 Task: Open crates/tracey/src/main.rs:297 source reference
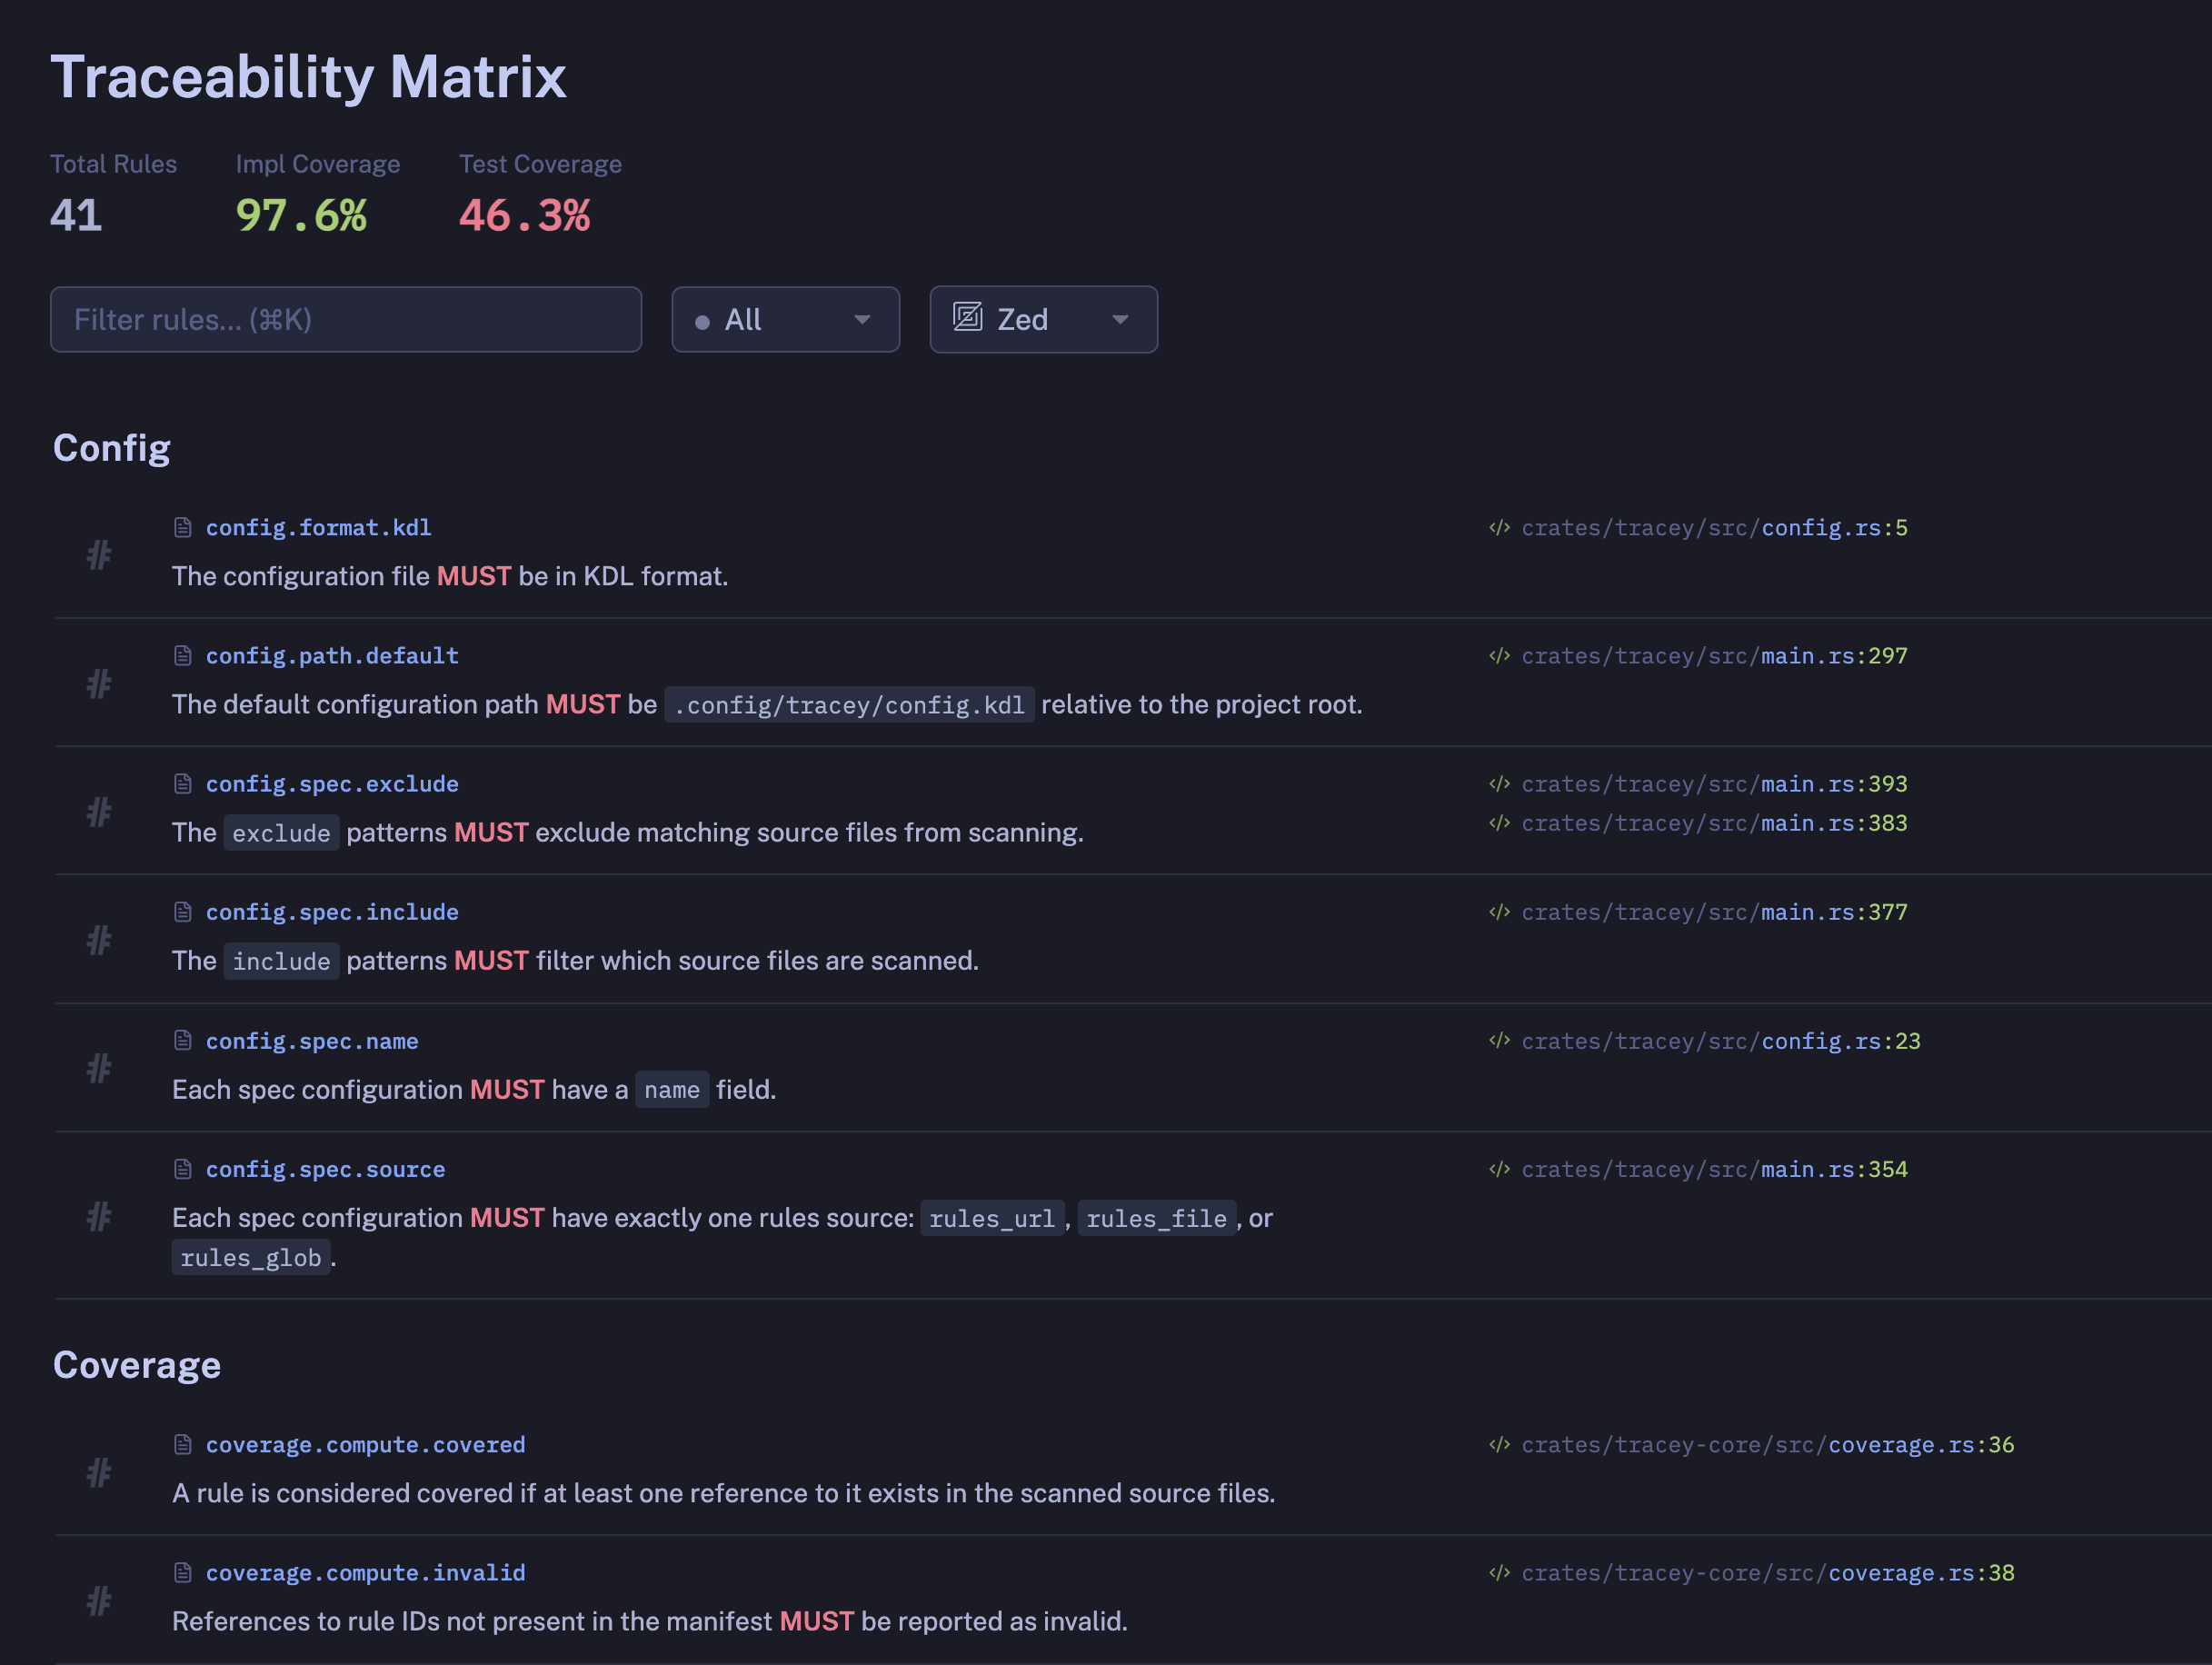pyautogui.click(x=1713, y=656)
